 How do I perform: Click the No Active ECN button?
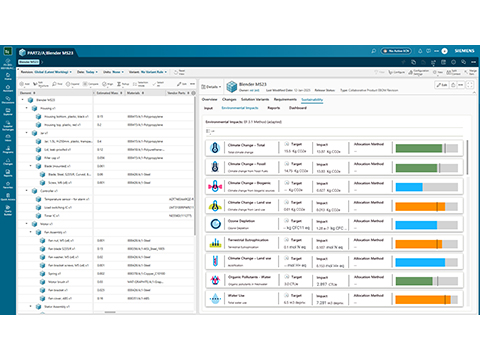[396, 51]
